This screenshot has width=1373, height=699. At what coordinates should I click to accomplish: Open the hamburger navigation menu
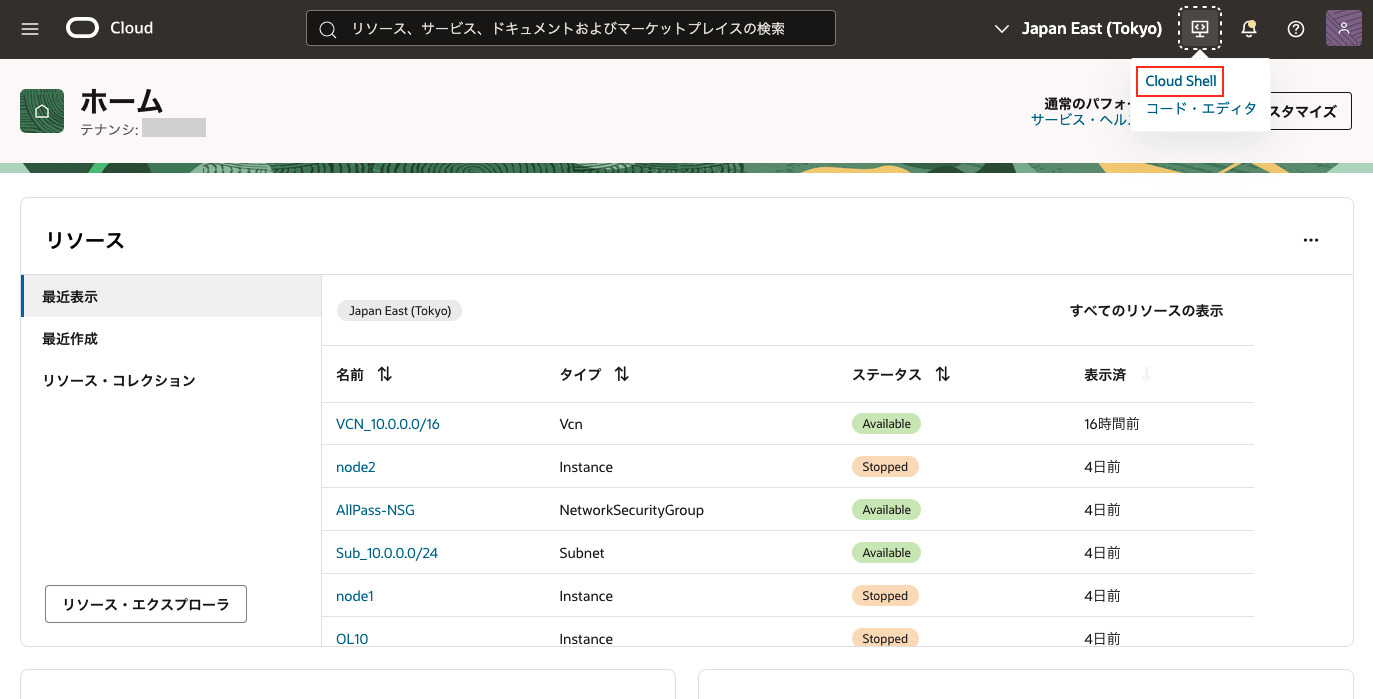tap(30, 29)
